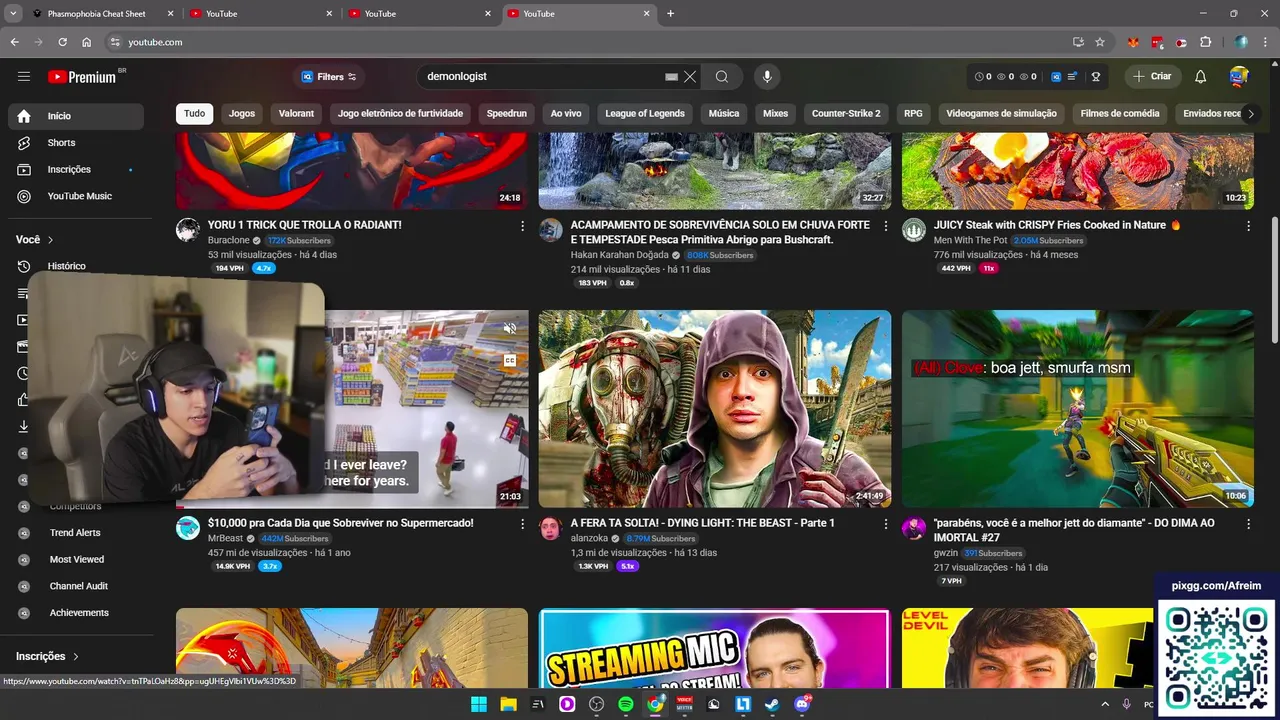Expand the Você section

coord(35,240)
